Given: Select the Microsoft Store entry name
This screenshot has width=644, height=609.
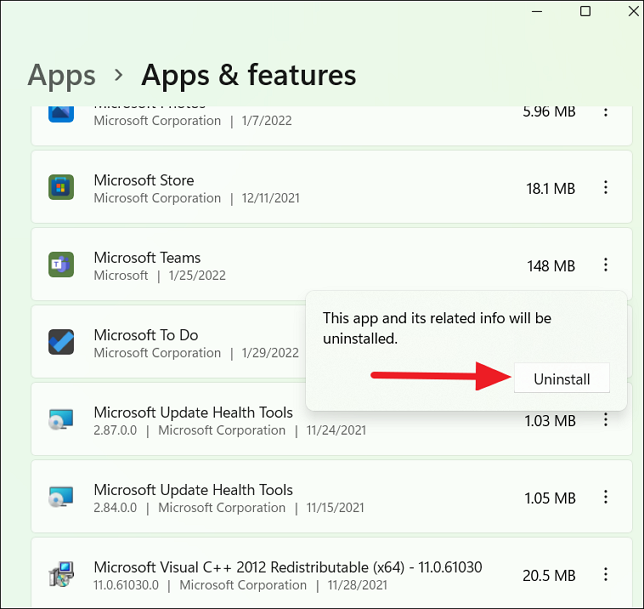Looking at the screenshot, I should tap(144, 180).
